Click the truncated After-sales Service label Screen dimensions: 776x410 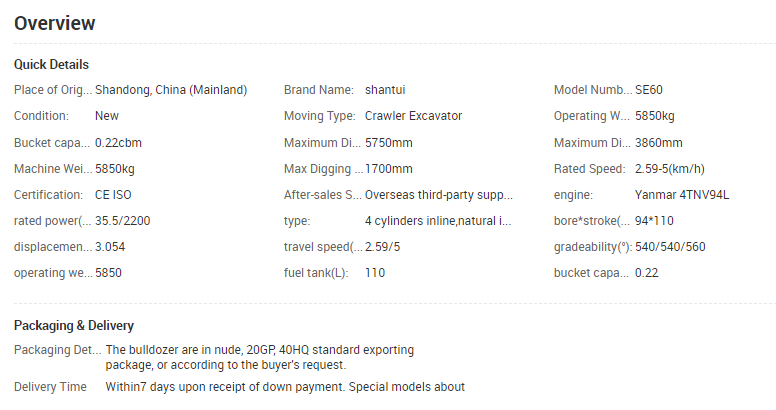click(x=323, y=195)
